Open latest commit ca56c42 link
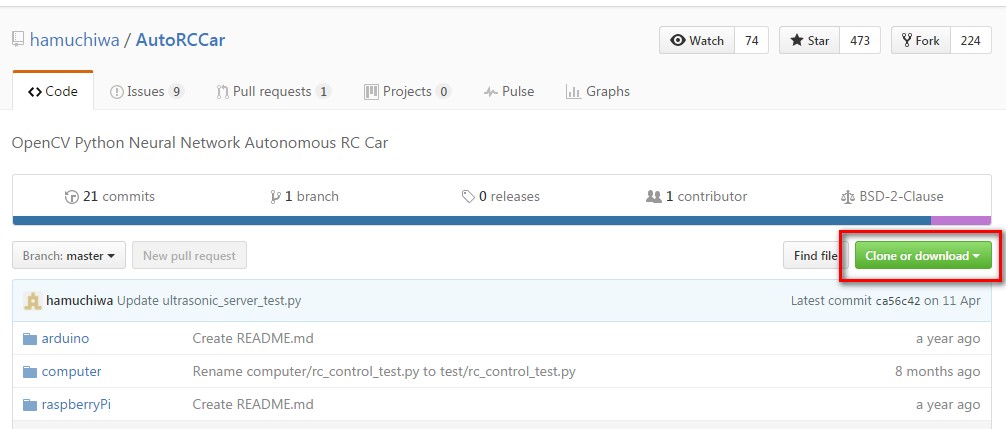Image resolution: width=1006 pixels, height=429 pixels. pos(898,301)
